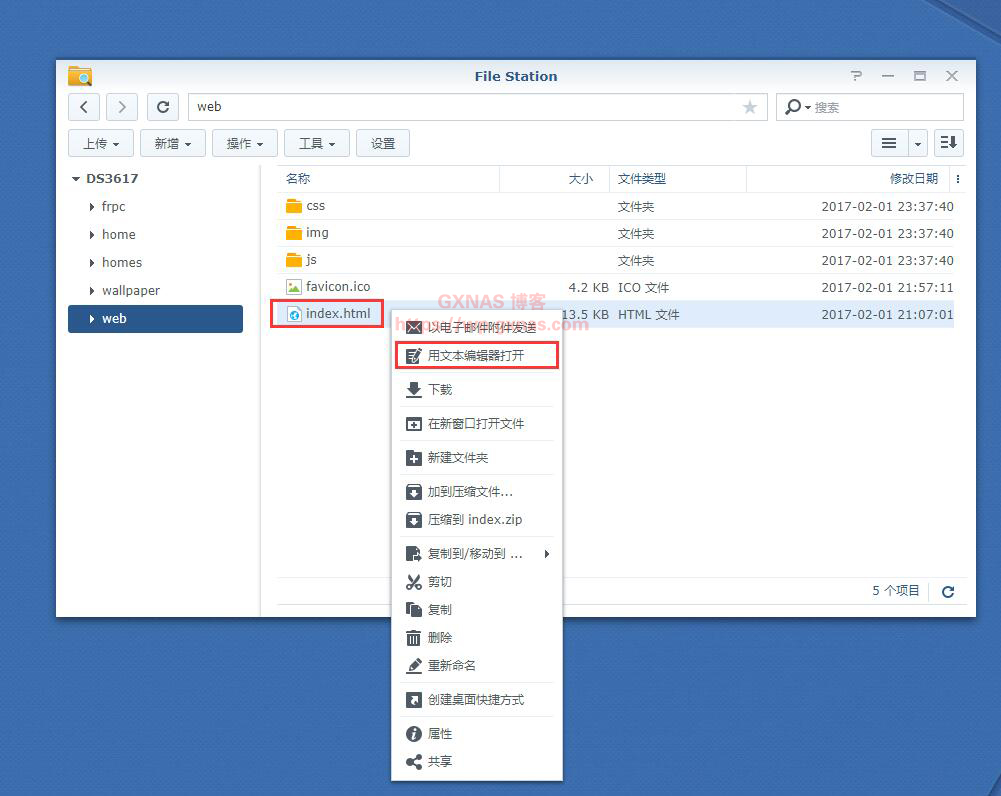
Task: Click the list view mode icon
Action: (888, 143)
